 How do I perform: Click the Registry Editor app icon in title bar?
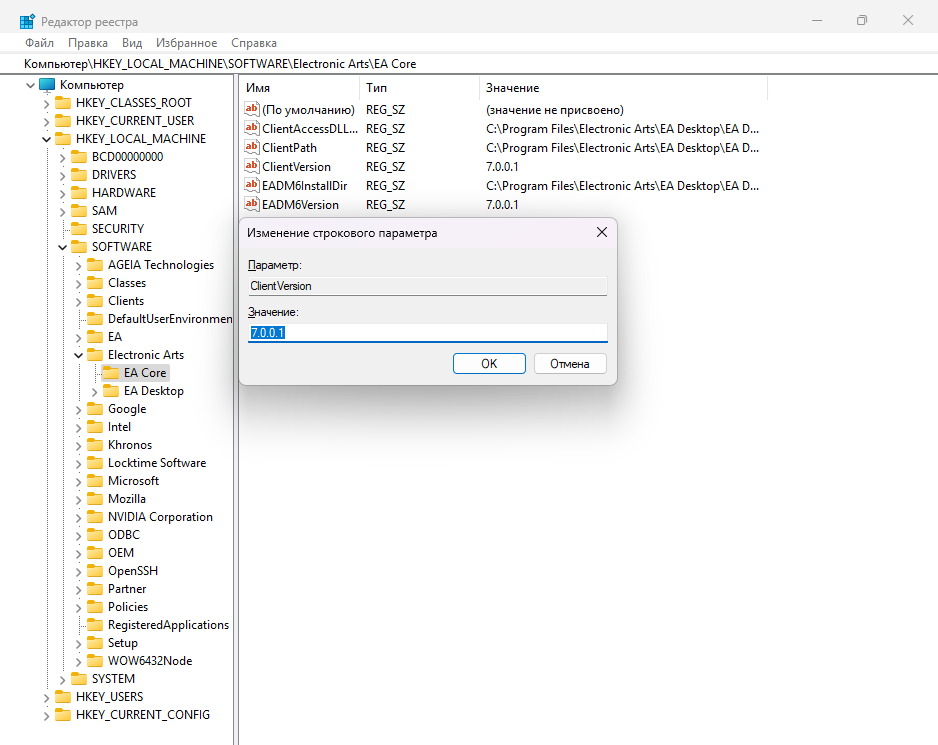pyautogui.click(x=27, y=22)
